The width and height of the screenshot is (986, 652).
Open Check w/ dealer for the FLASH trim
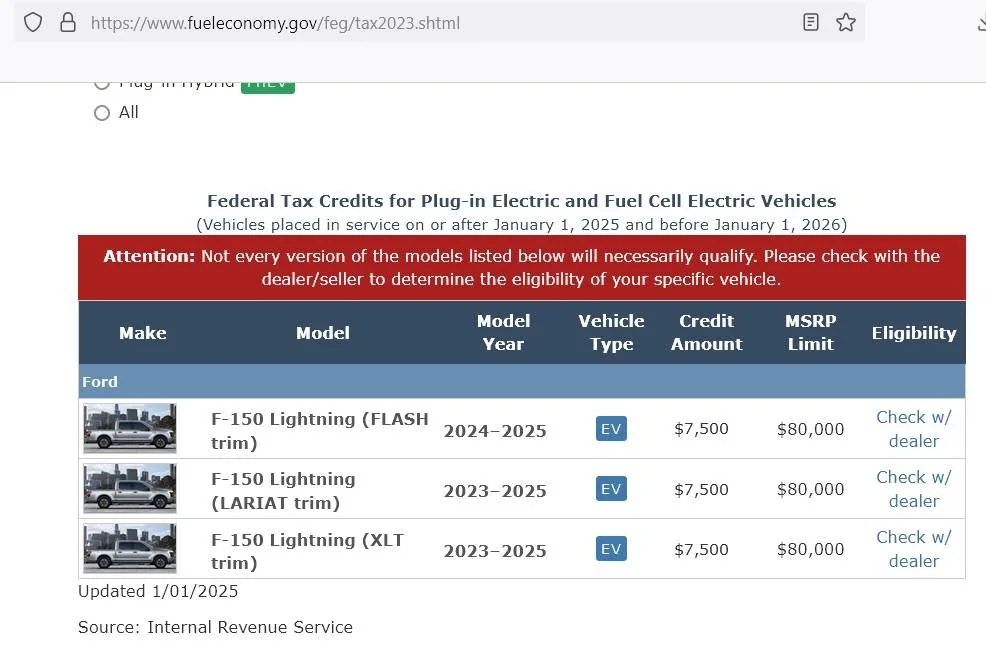(x=913, y=429)
